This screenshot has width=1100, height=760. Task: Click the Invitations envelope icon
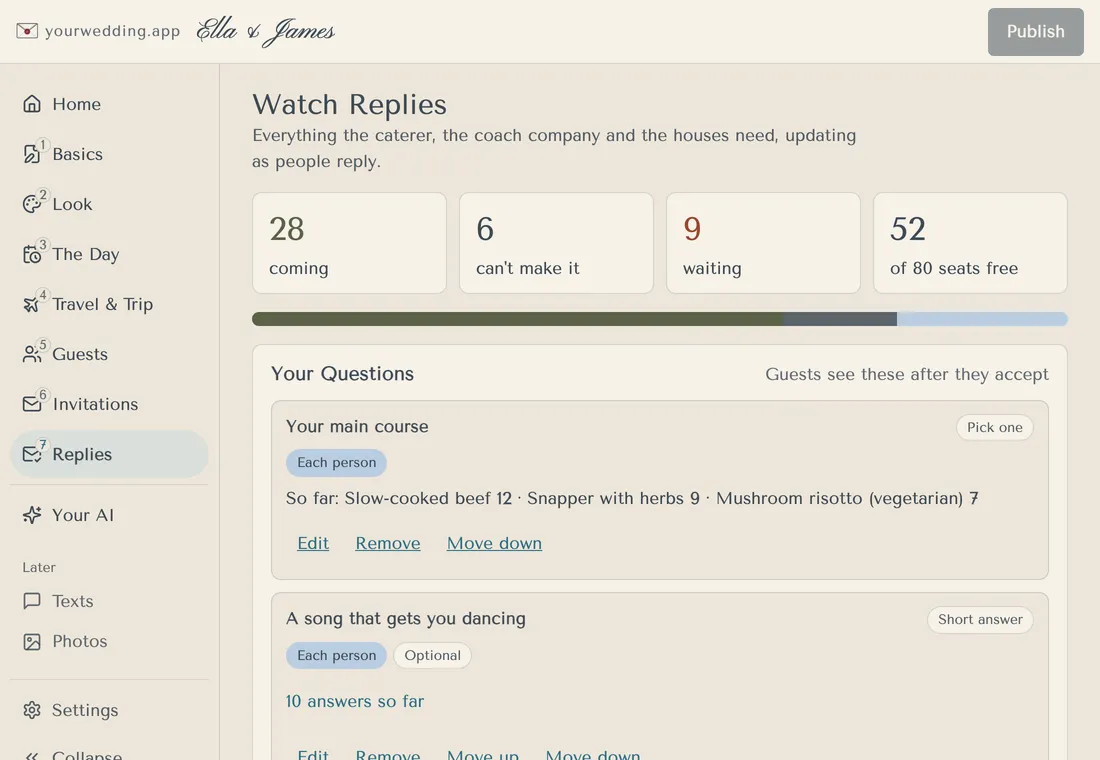(x=32, y=404)
